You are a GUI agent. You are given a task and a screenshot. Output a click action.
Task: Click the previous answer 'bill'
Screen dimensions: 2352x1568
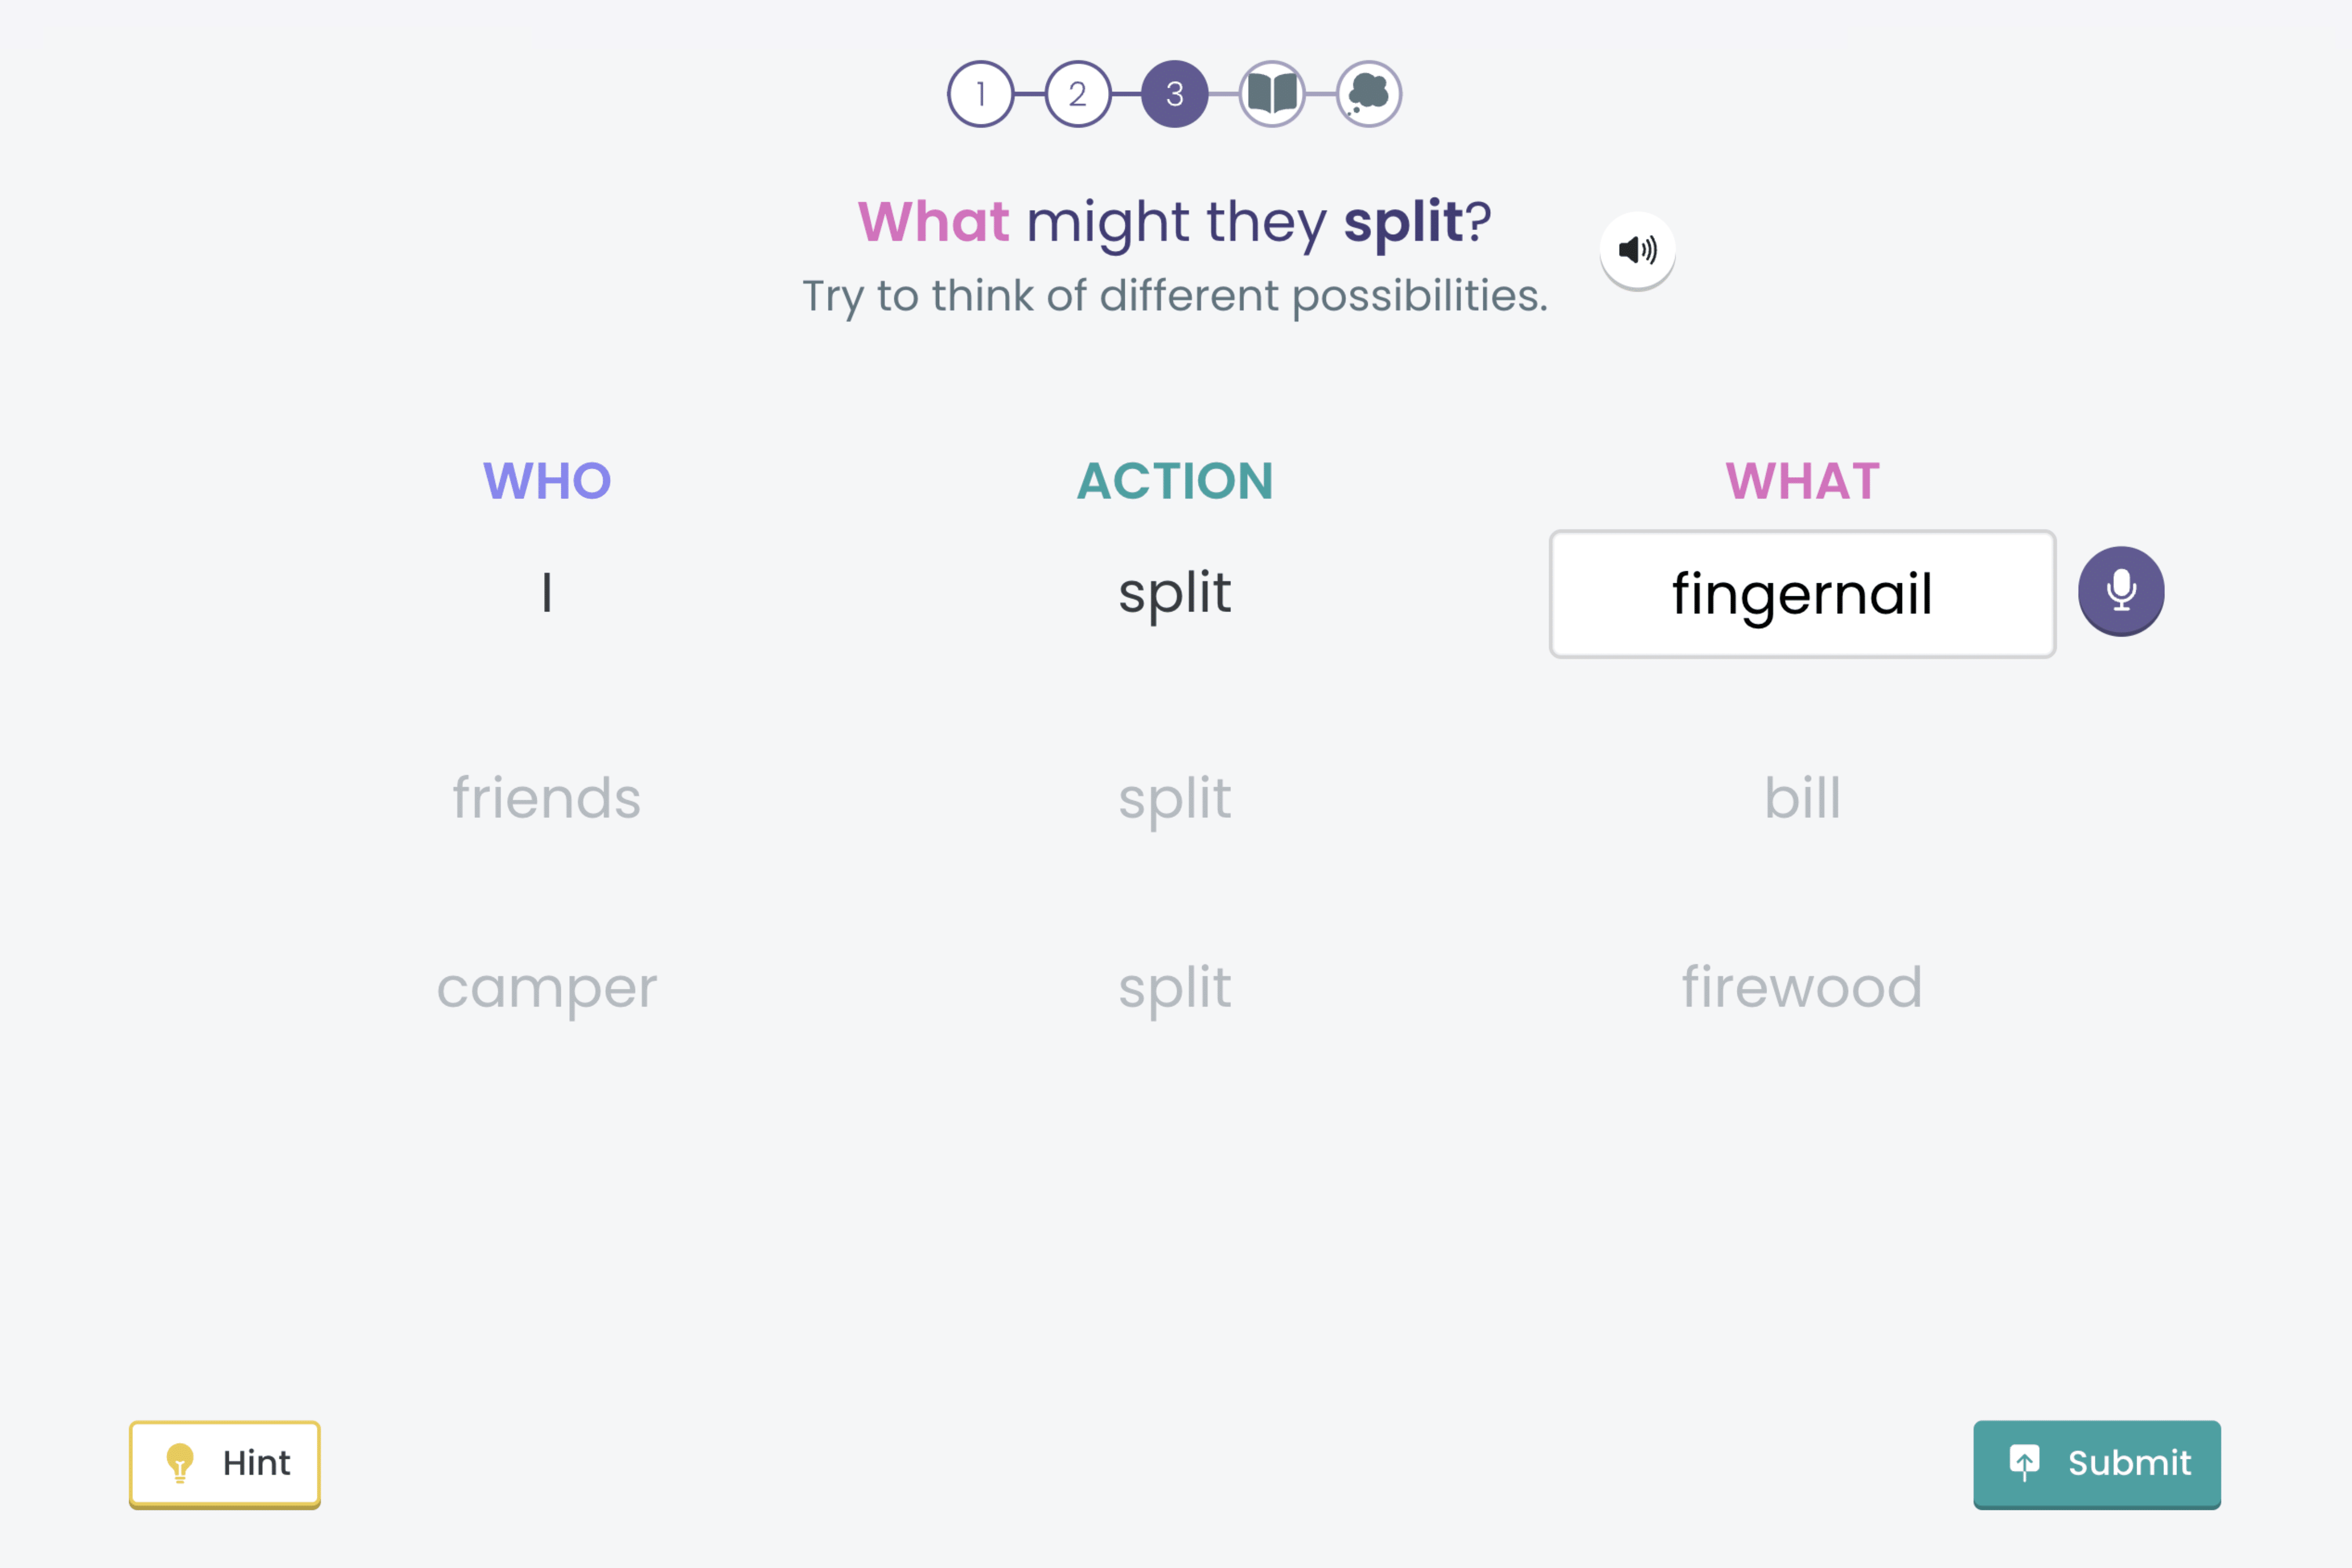click(1802, 798)
